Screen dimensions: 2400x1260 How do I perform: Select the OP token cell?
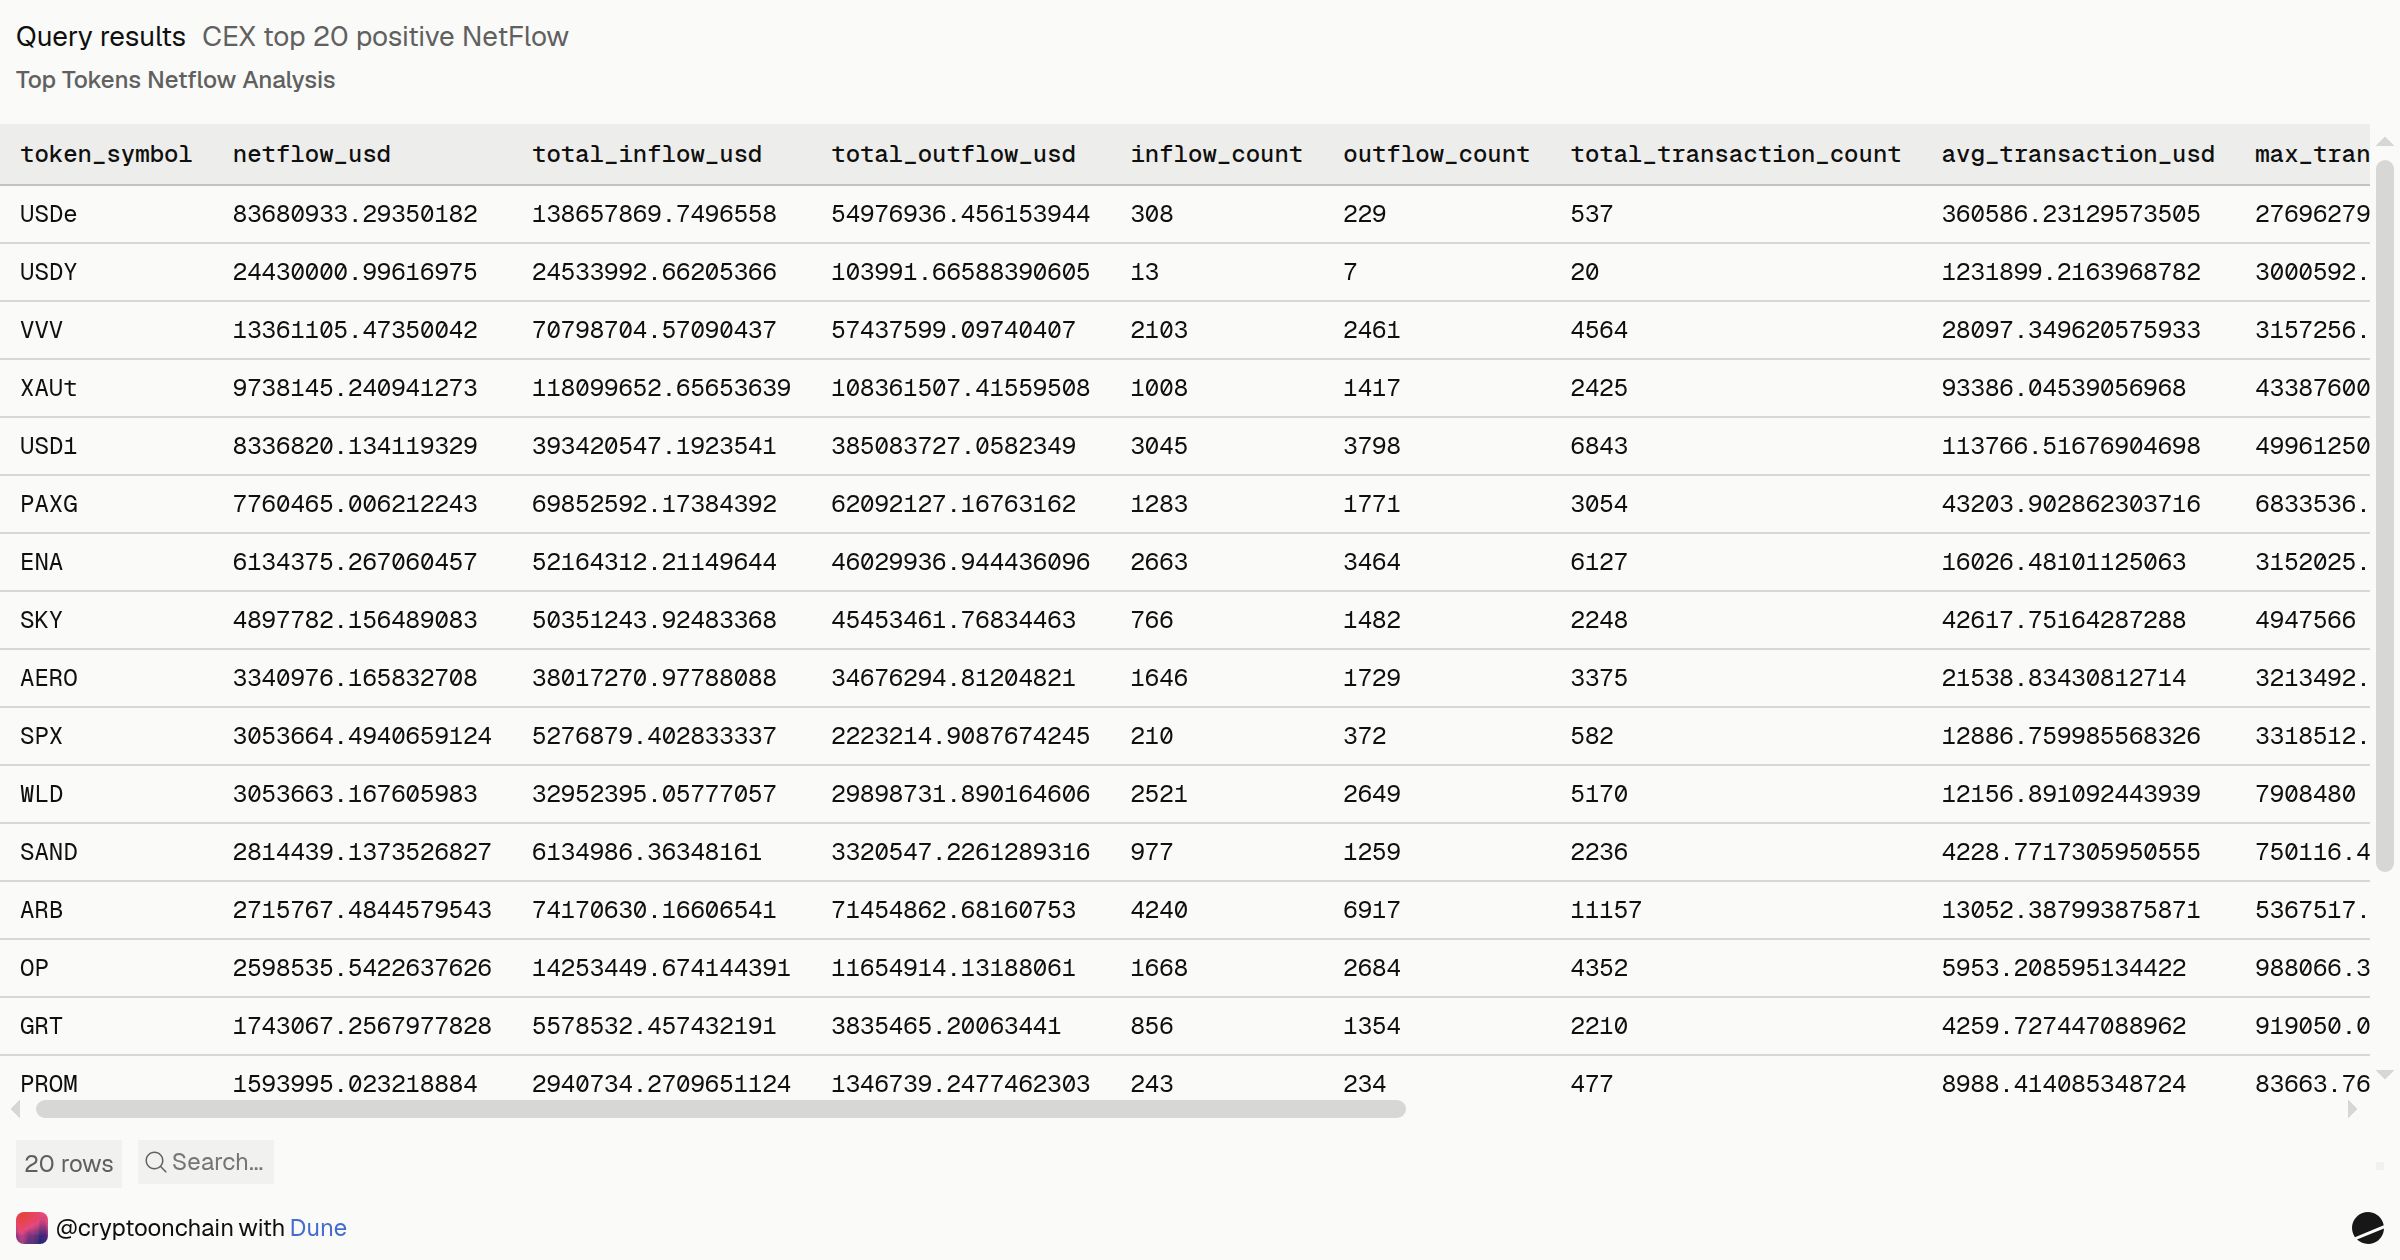pyautogui.click(x=34, y=968)
